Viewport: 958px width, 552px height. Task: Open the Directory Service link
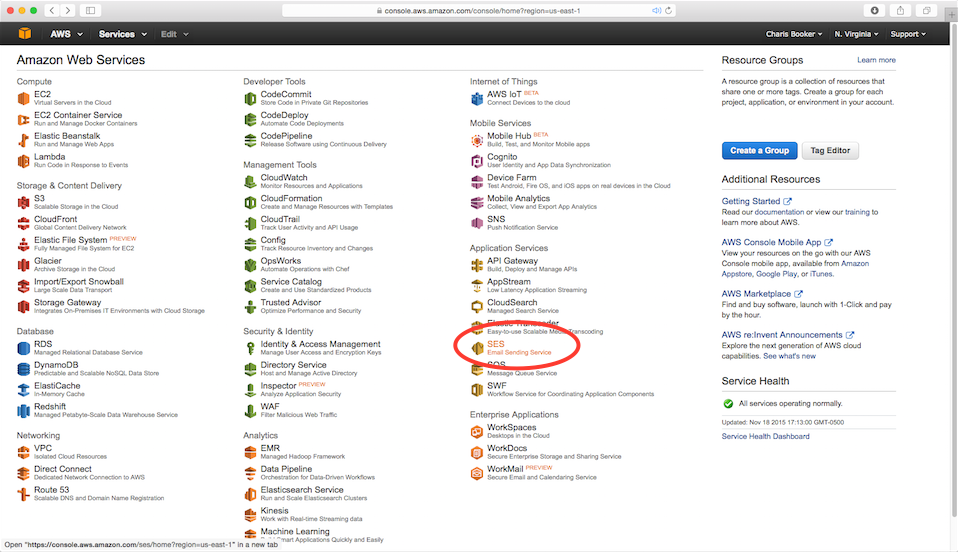tap(293, 365)
